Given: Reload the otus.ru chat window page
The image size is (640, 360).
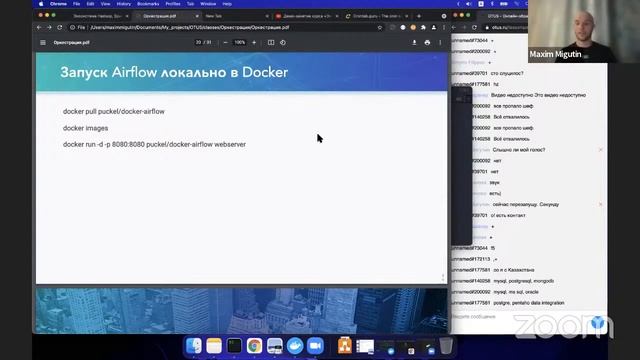Looking at the screenshot, I should (474, 27).
